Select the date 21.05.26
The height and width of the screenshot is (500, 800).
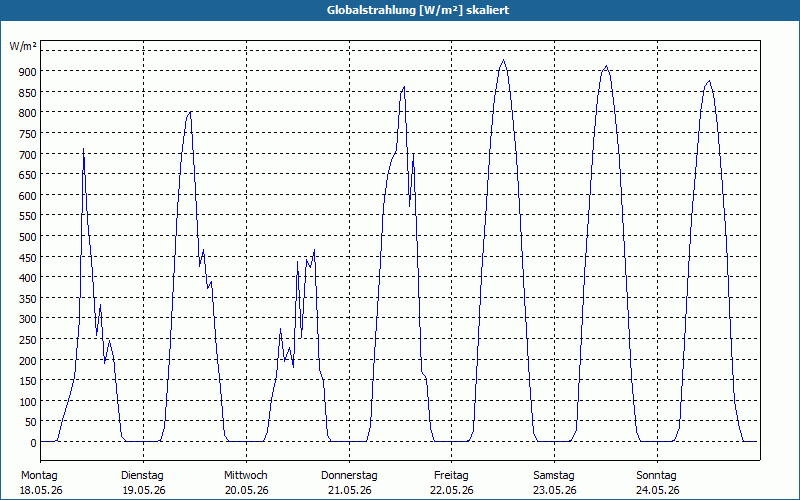point(349,490)
